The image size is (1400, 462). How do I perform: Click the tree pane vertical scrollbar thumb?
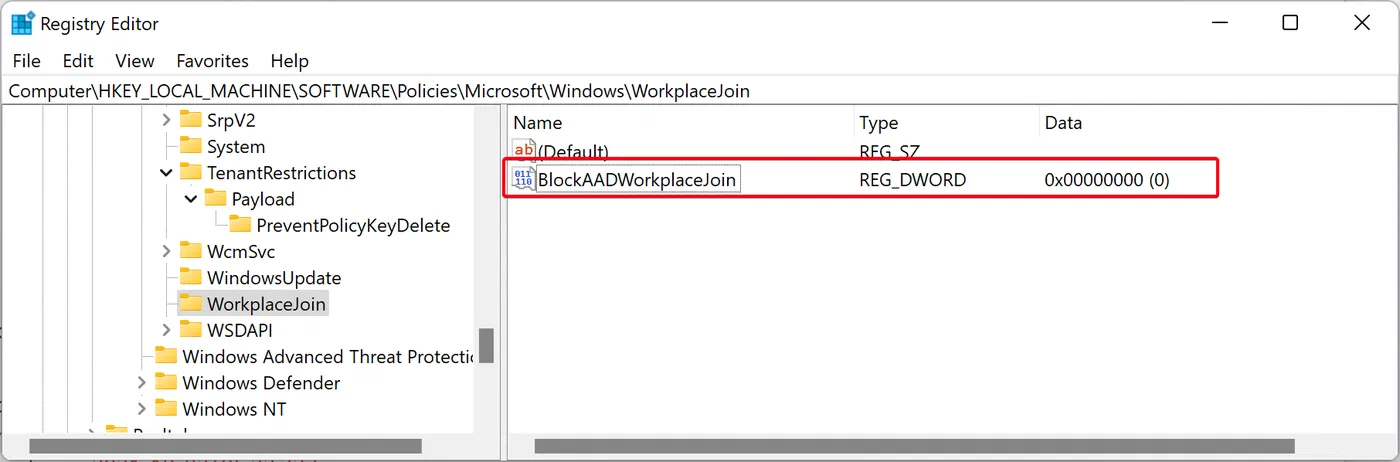pos(486,345)
